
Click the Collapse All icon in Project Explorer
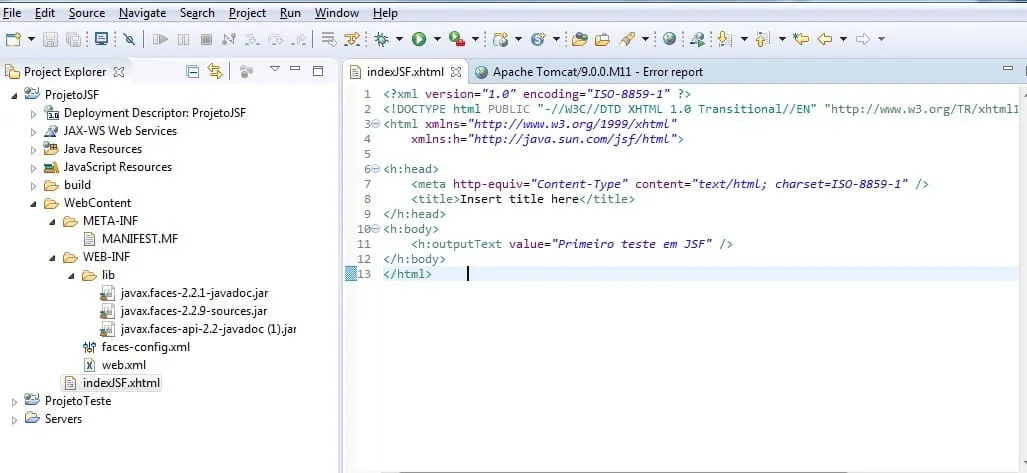(x=193, y=71)
